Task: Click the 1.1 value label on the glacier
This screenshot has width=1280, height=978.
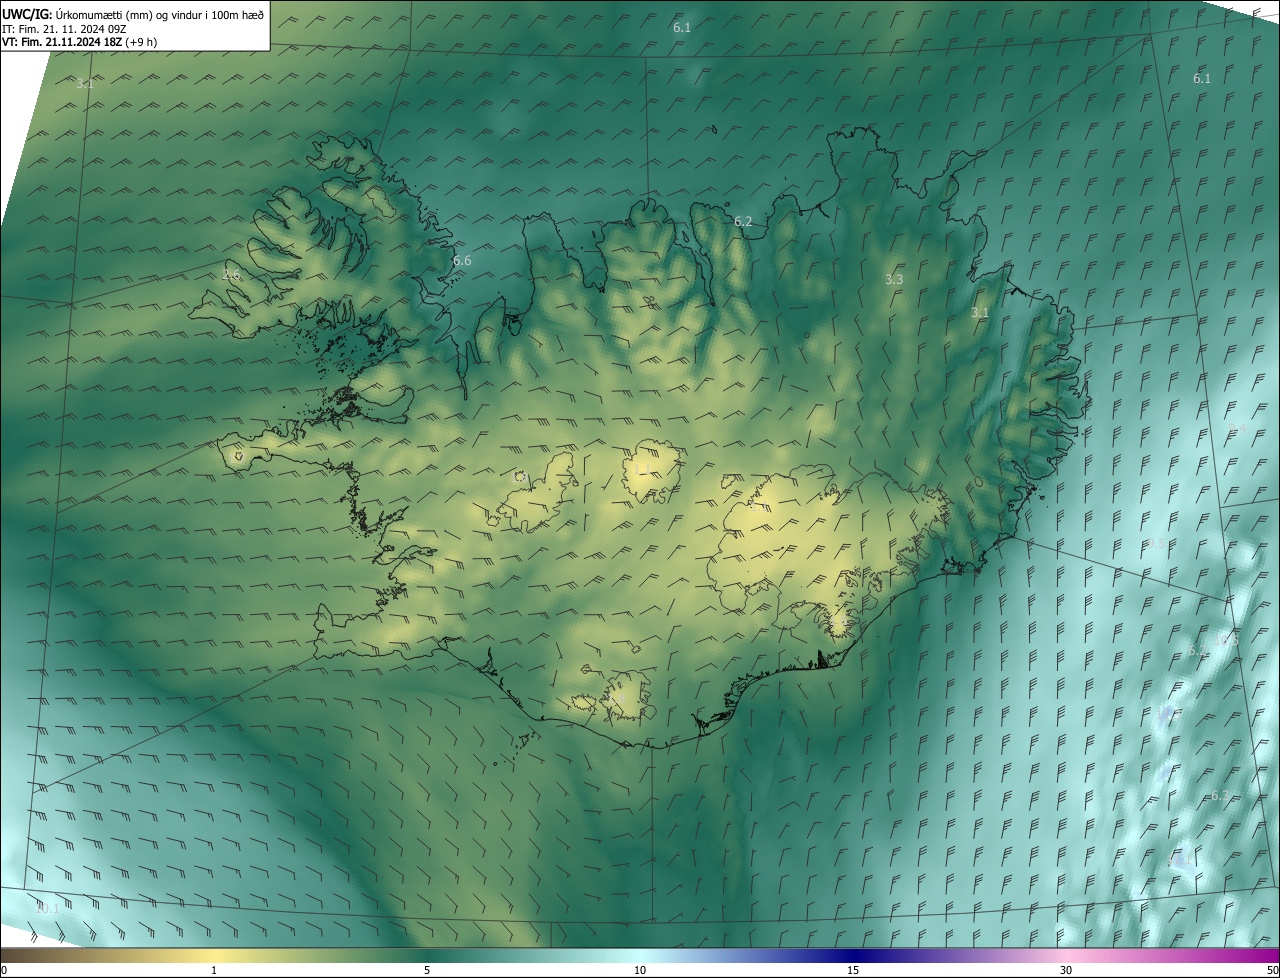Action: [640, 468]
